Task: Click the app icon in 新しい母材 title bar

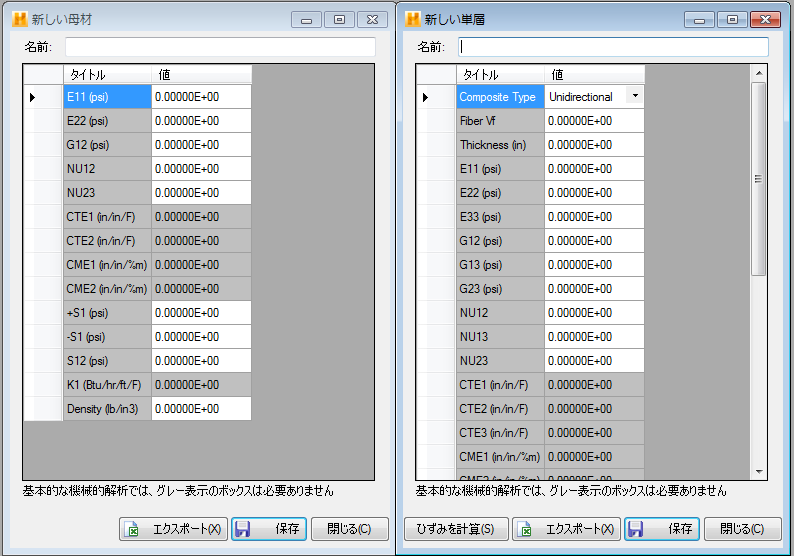Action: tap(20, 19)
